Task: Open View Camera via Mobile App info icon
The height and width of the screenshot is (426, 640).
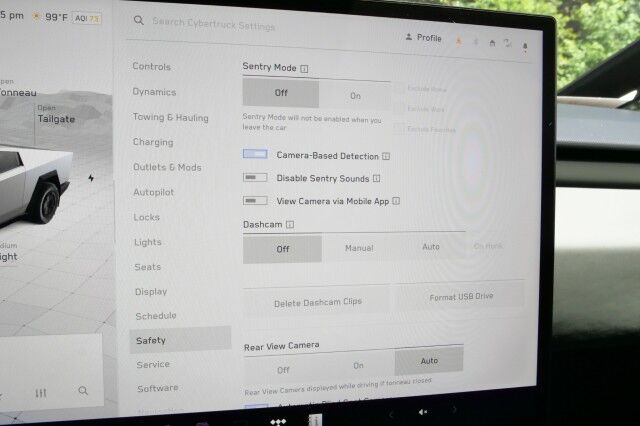Action: pos(396,201)
